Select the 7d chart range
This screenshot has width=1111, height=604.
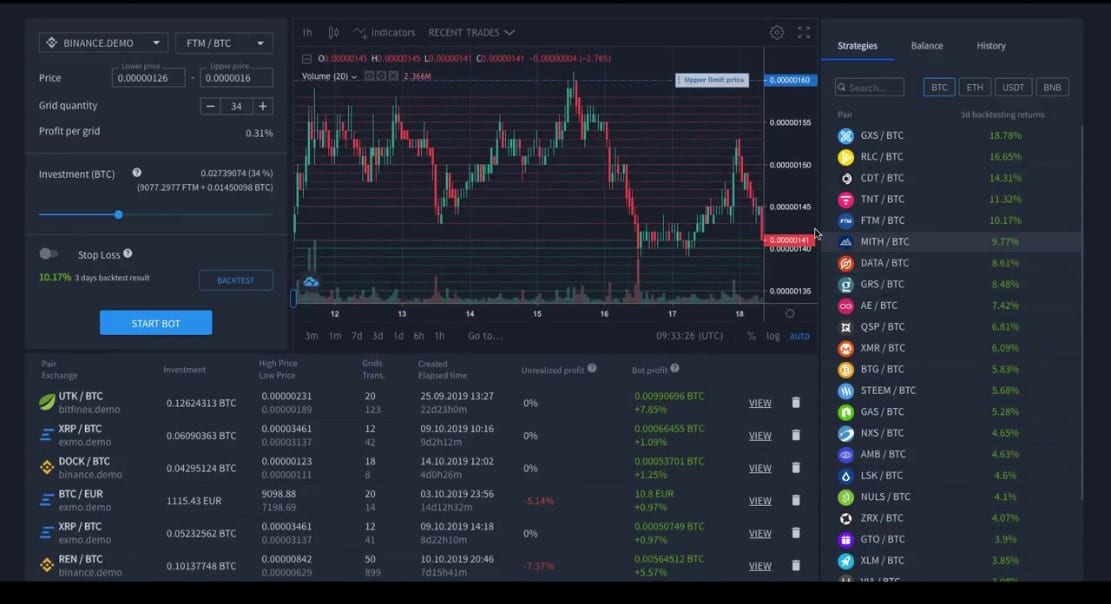356,336
